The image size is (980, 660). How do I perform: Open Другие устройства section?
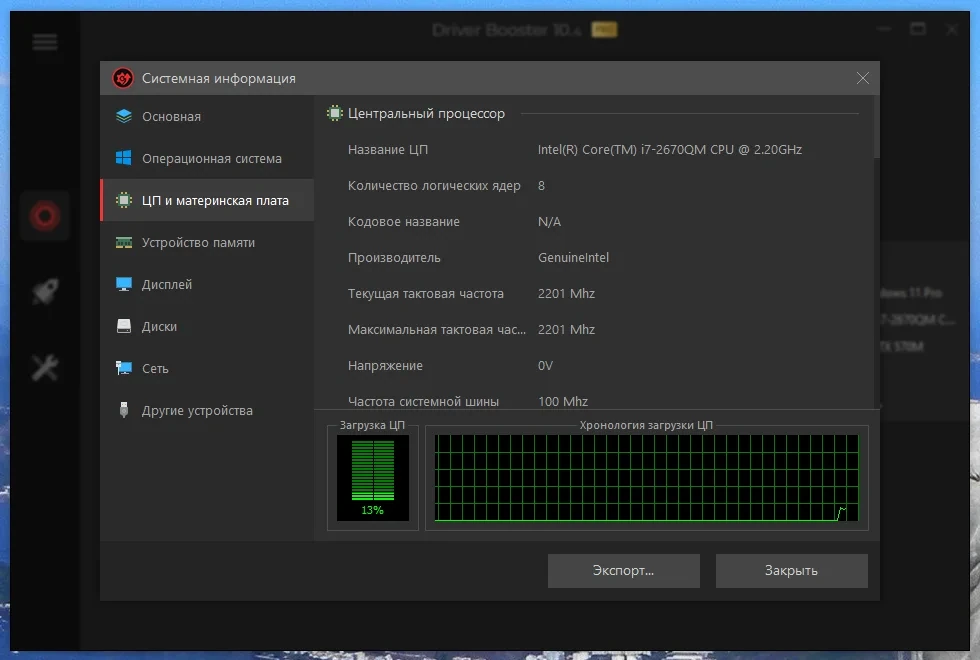click(x=207, y=410)
